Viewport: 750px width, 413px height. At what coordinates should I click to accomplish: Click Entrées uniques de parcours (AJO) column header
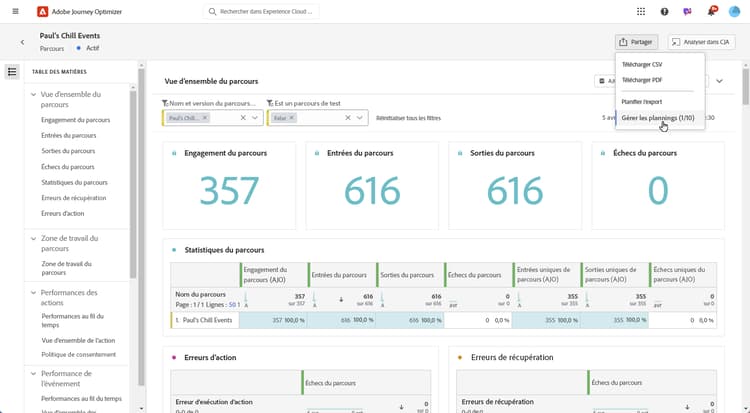(547, 275)
